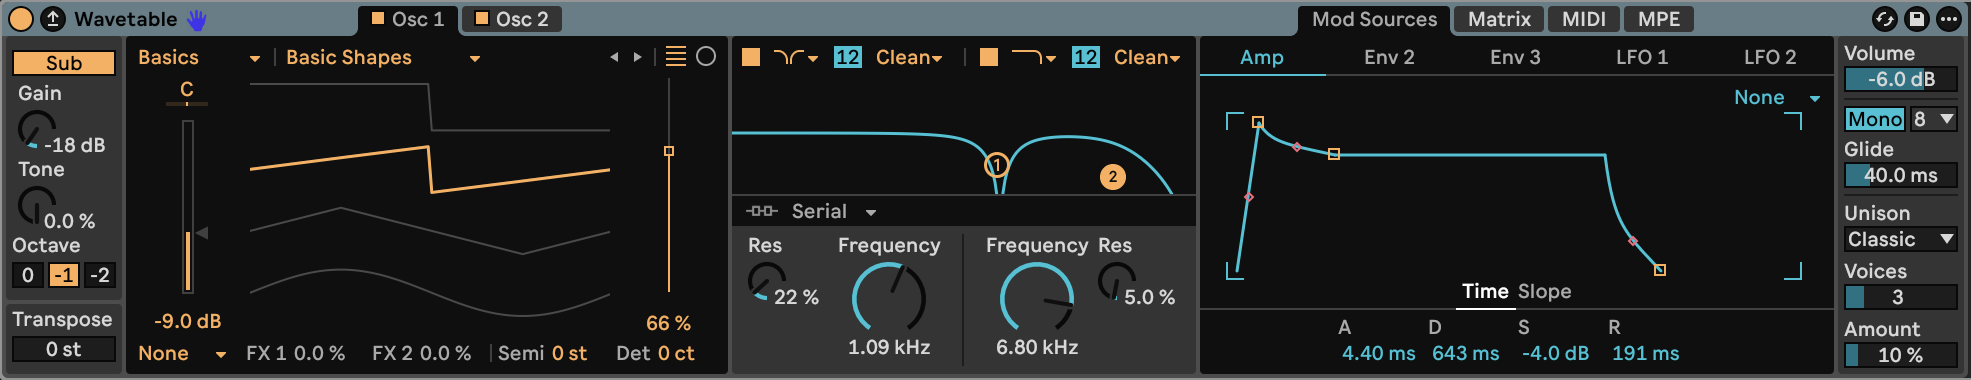Open the Matrix tab
This screenshot has height=380, width=1971.
tap(1499, 19)
